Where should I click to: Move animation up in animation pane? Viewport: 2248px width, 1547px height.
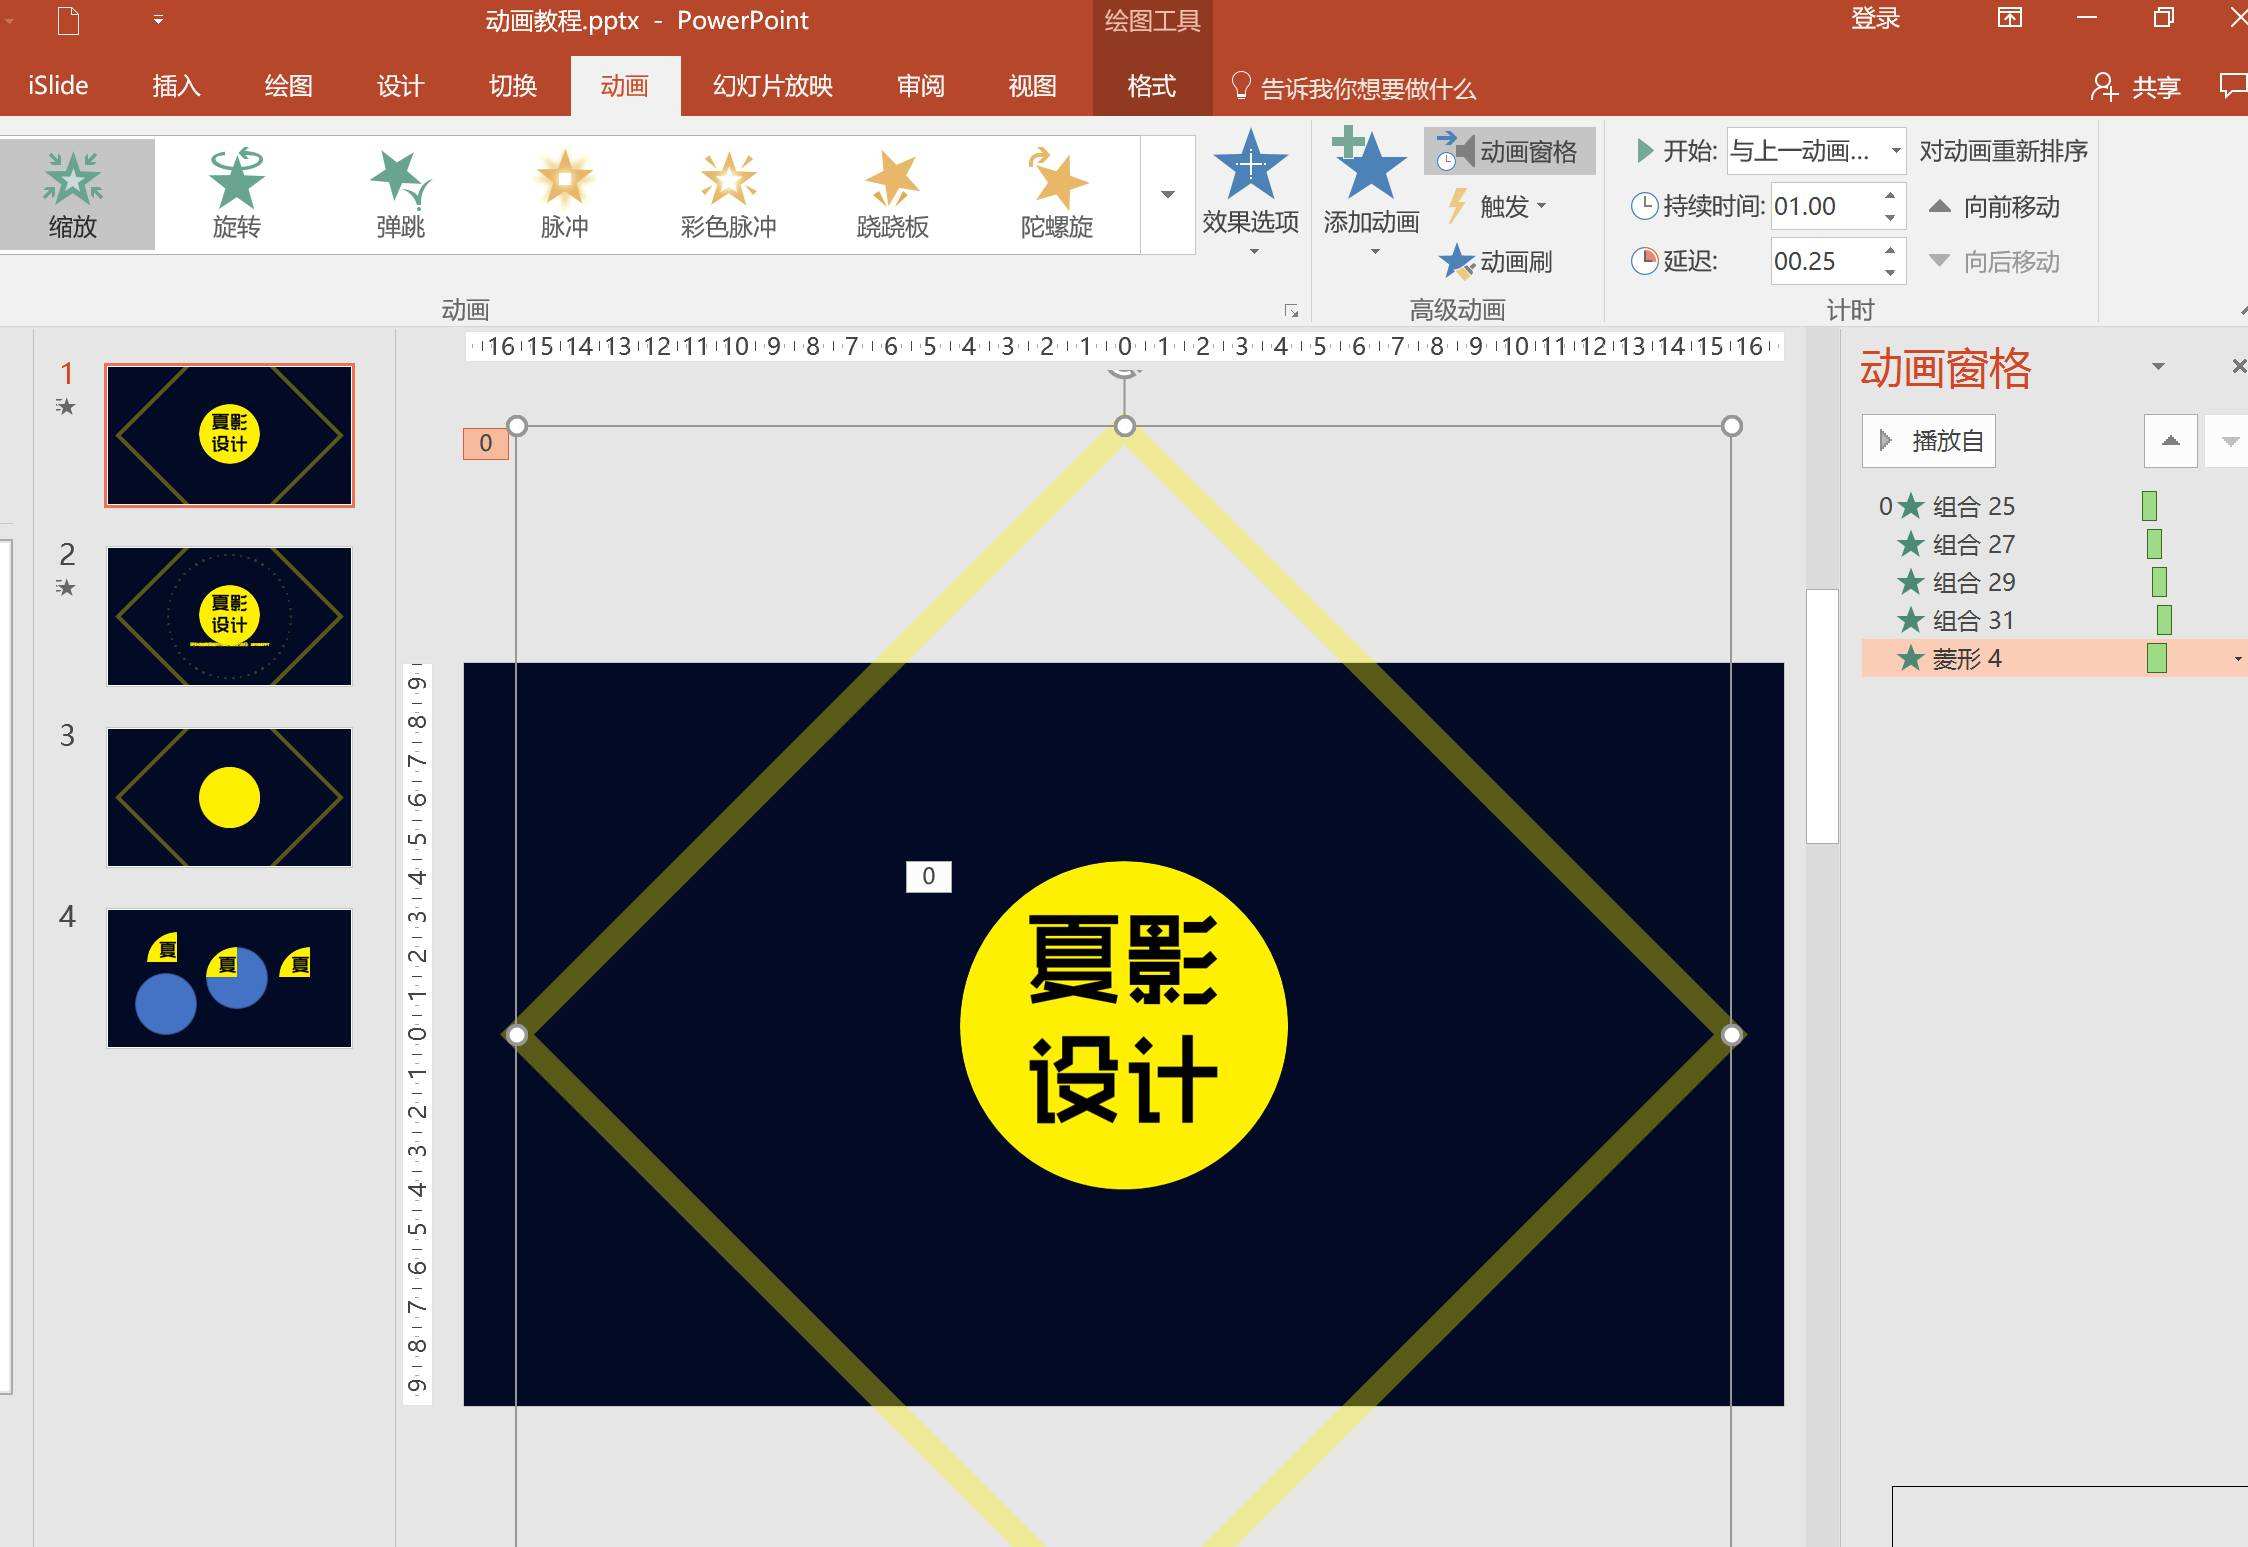[x=2170, y=440]
